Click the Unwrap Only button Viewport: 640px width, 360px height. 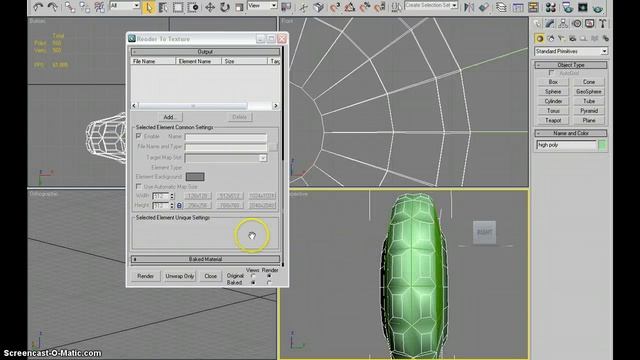click(x=180, y=276)
